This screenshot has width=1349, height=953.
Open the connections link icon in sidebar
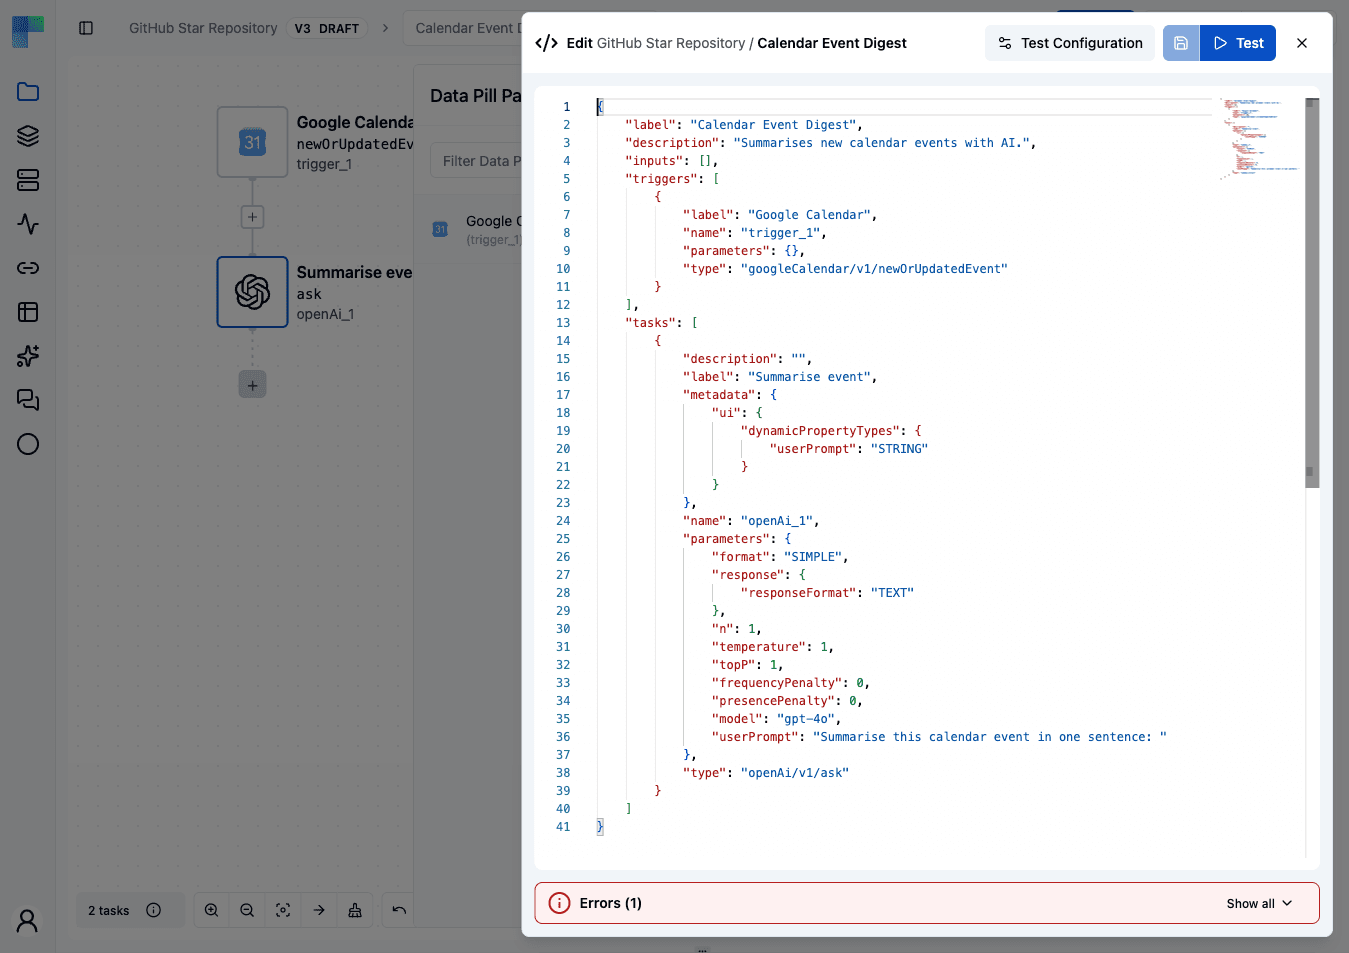pos(28,268)
